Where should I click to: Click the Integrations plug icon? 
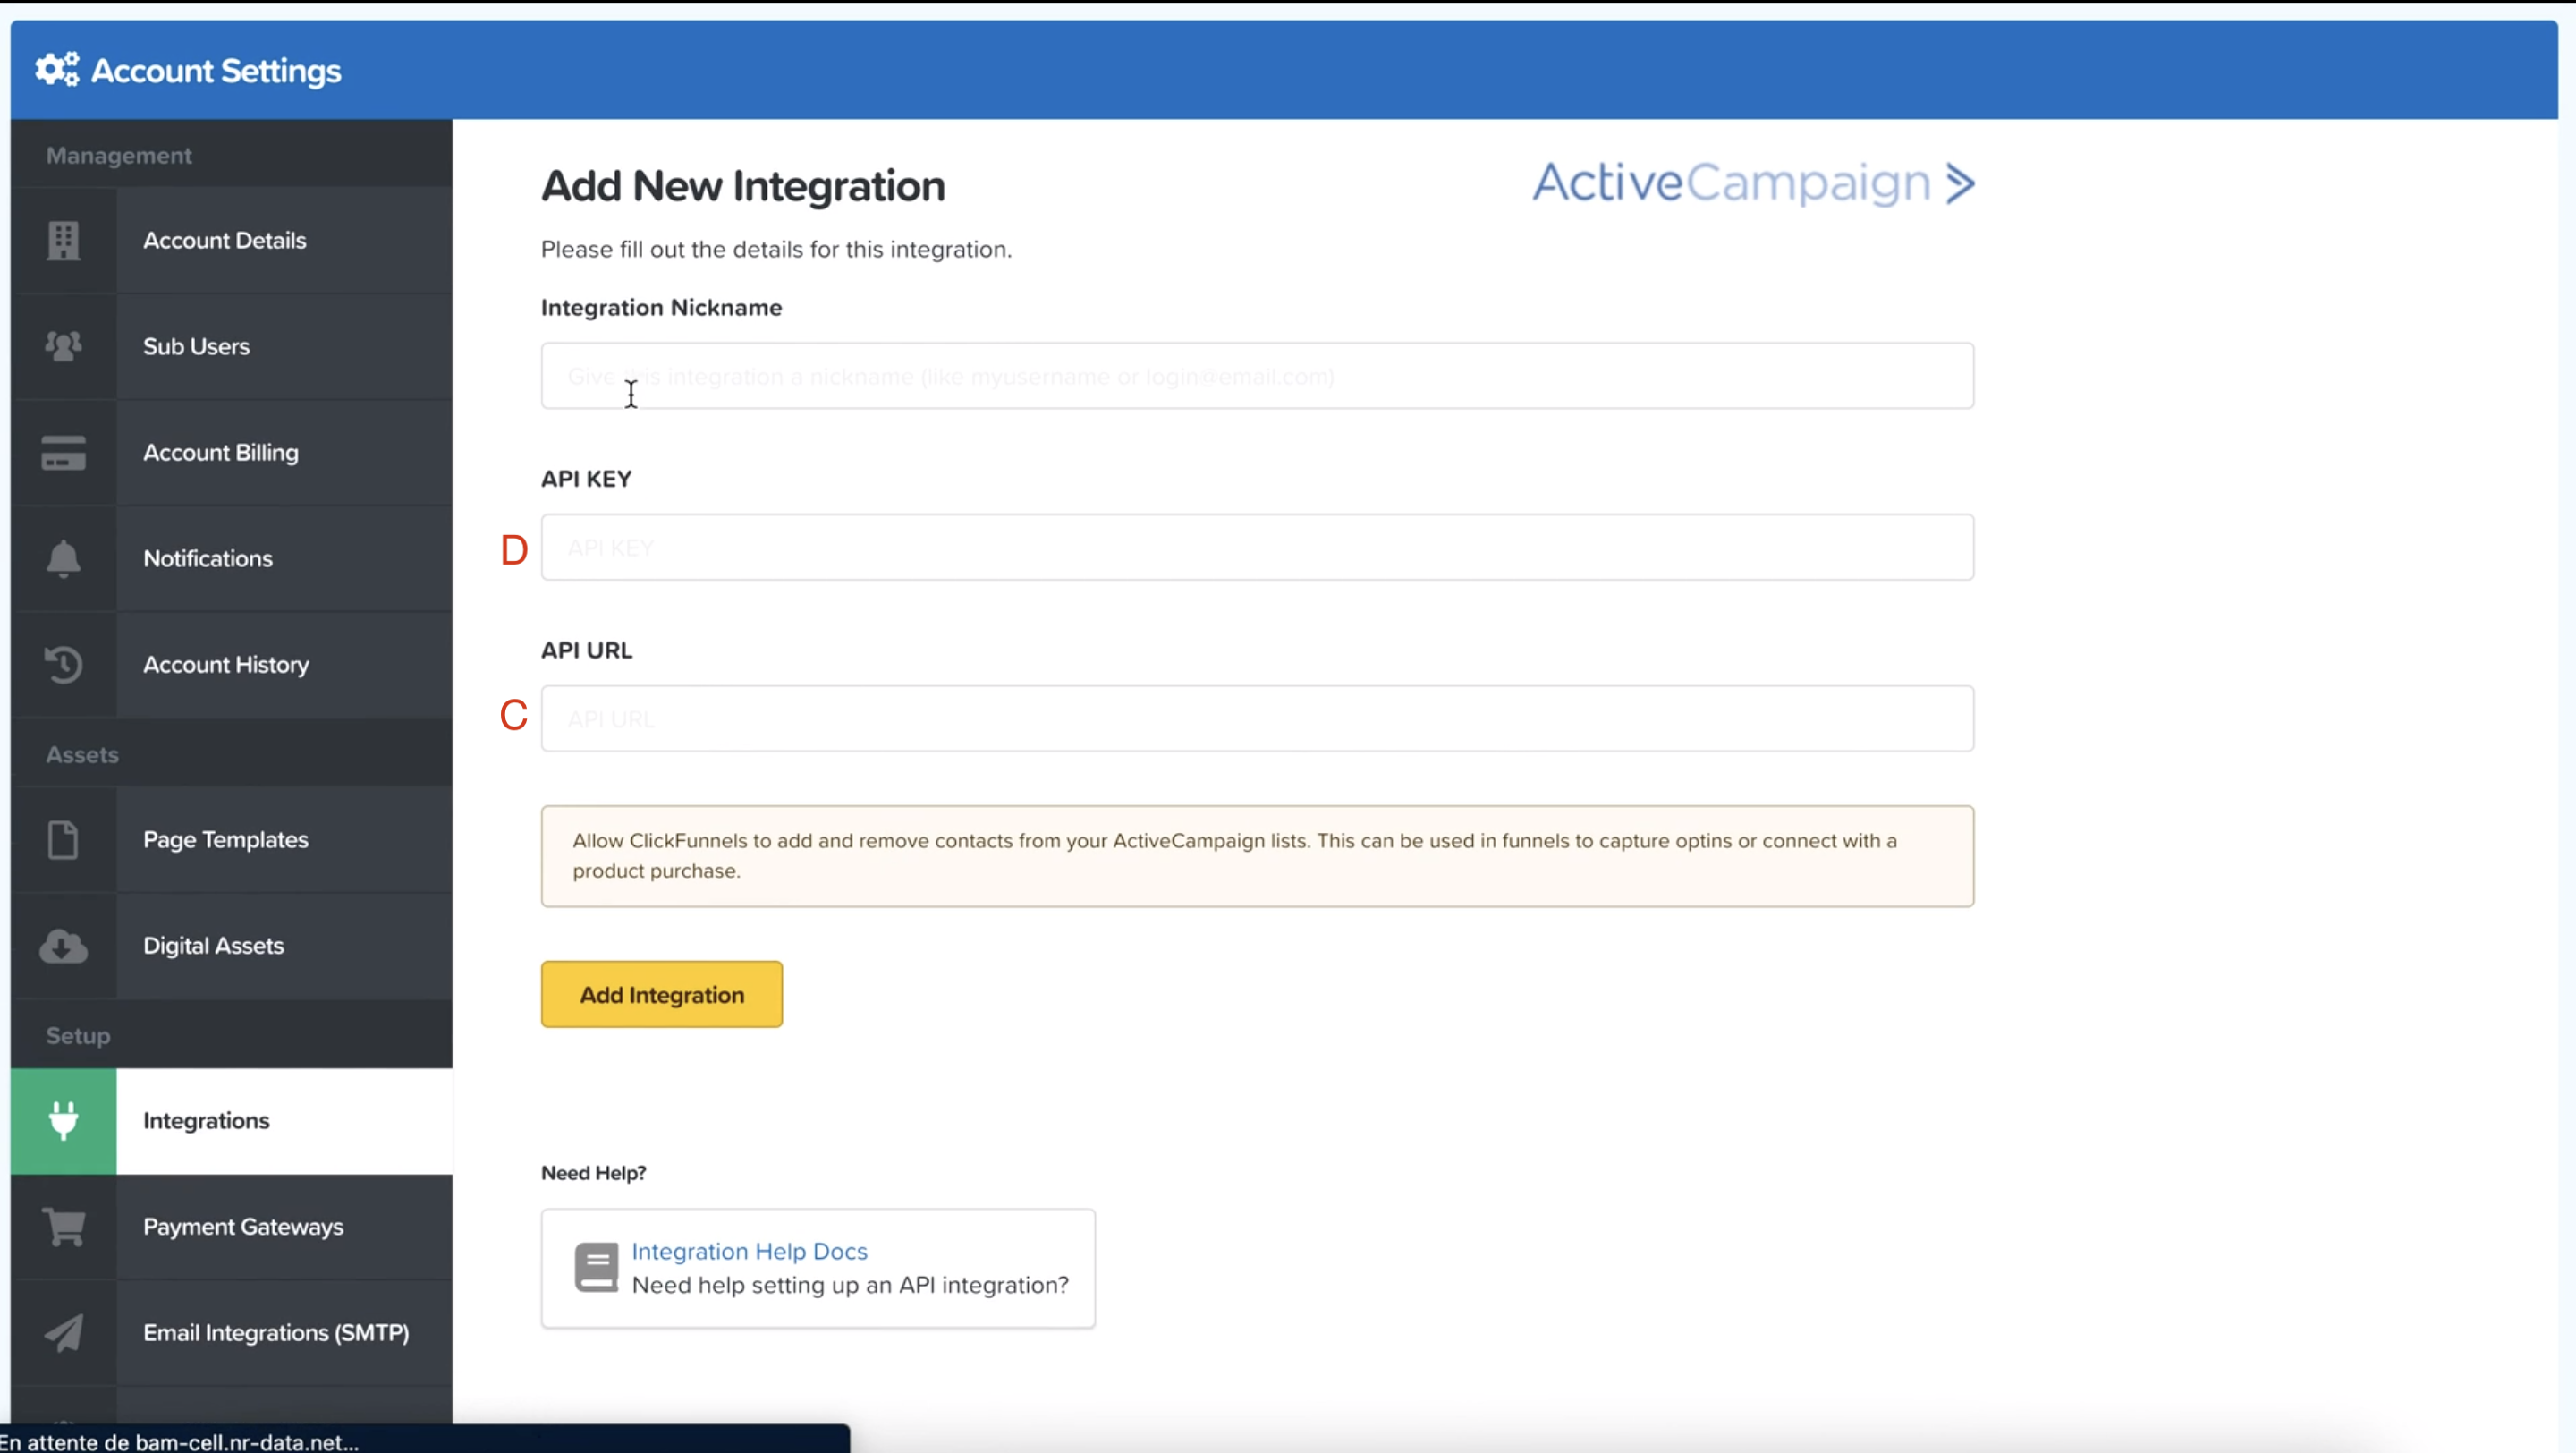tap(63, 1120)
